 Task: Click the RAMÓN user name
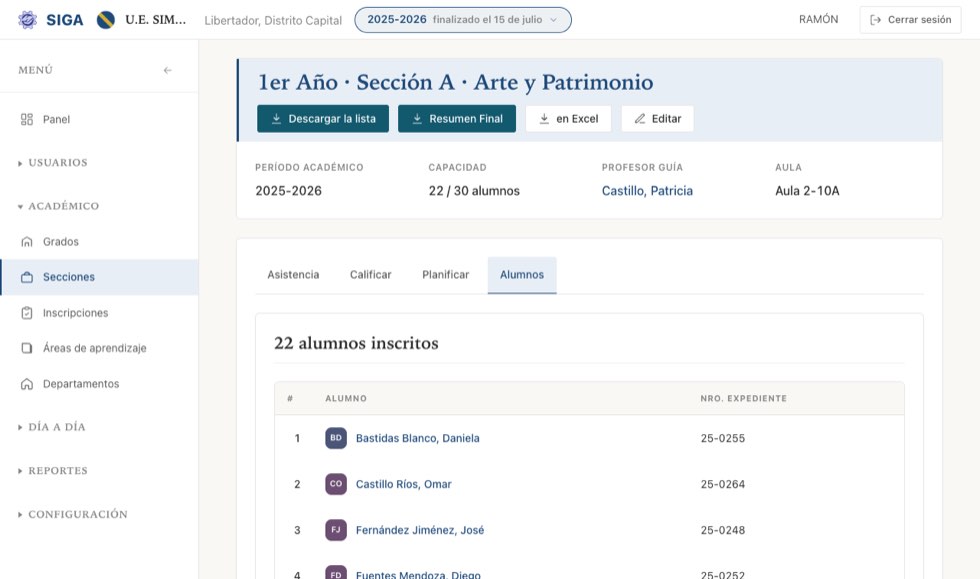(x=818, y=19)
